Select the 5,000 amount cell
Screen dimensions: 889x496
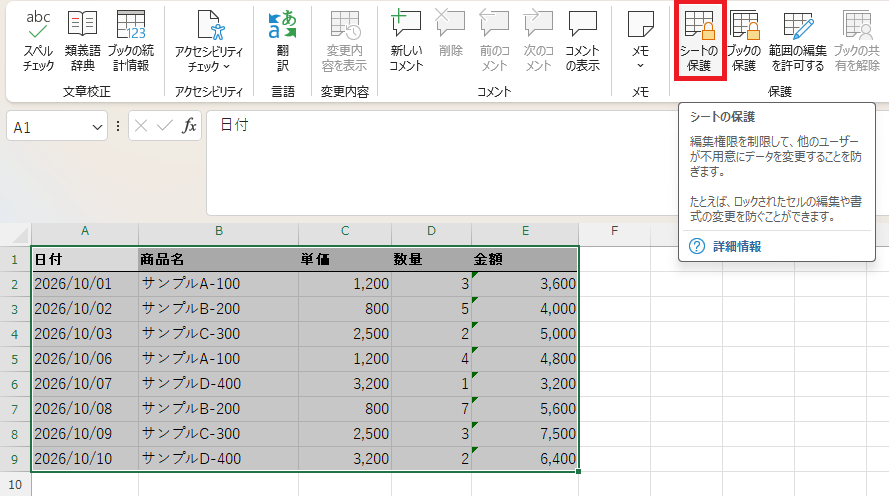[525, 334]
